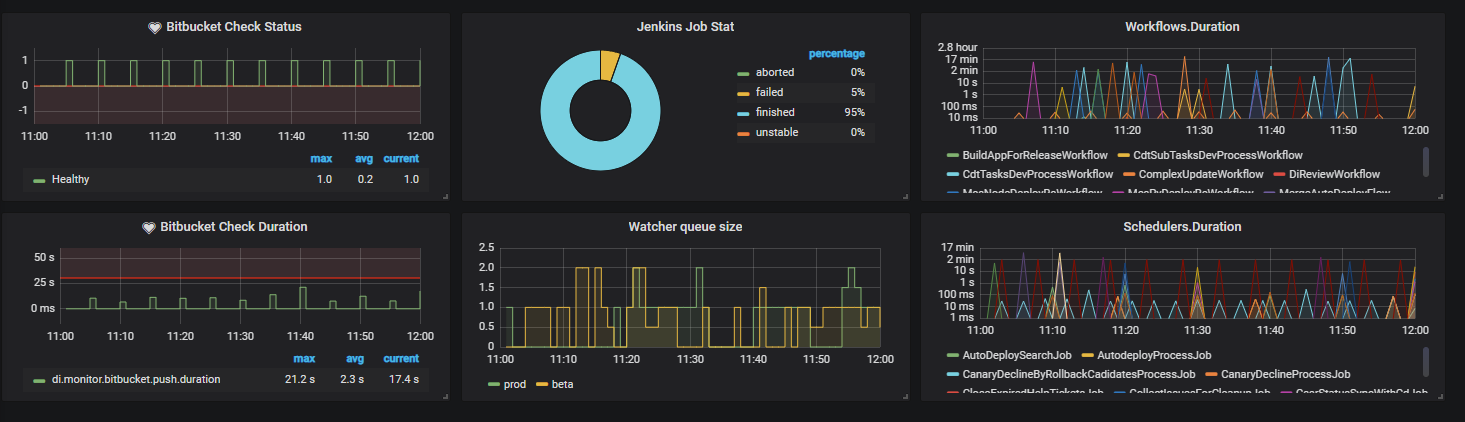Click failed legend yellow color swatch
1465x422 pixels.
pos(743,93)
